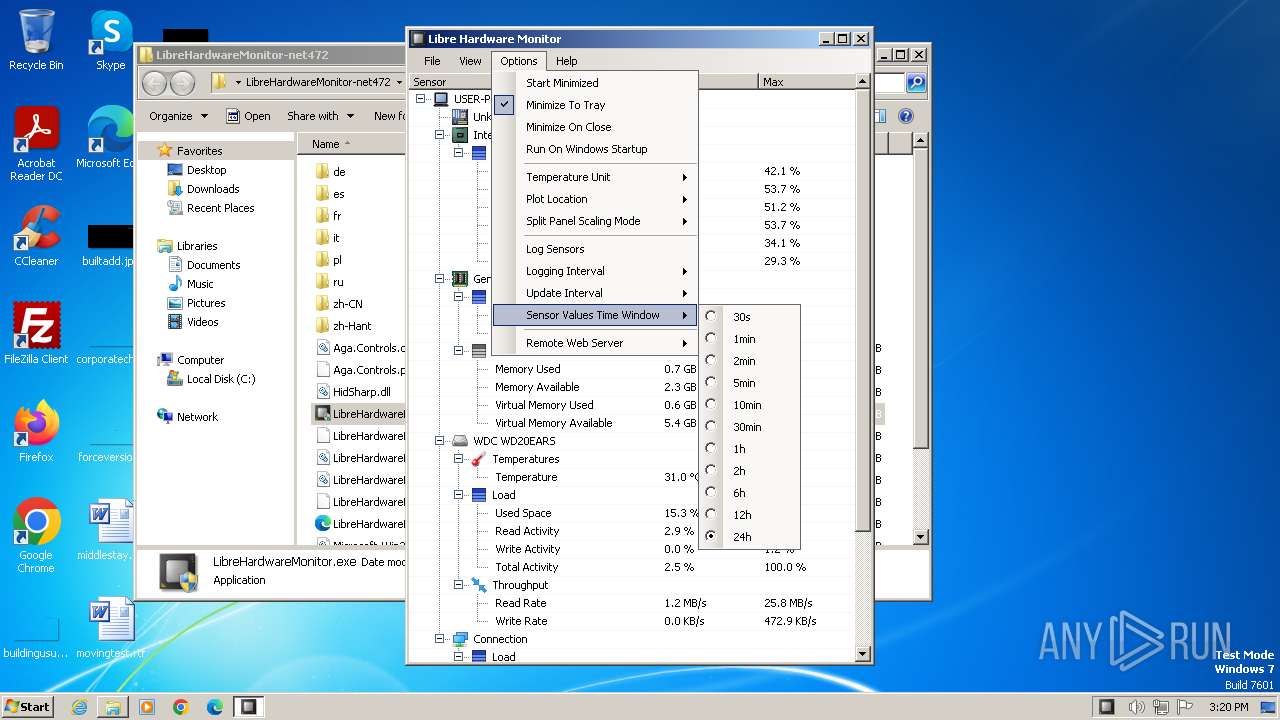This screenshot has width=1280, height=720.
Task: Open Firefox desktop icon
Action: [x=36, y=432]
